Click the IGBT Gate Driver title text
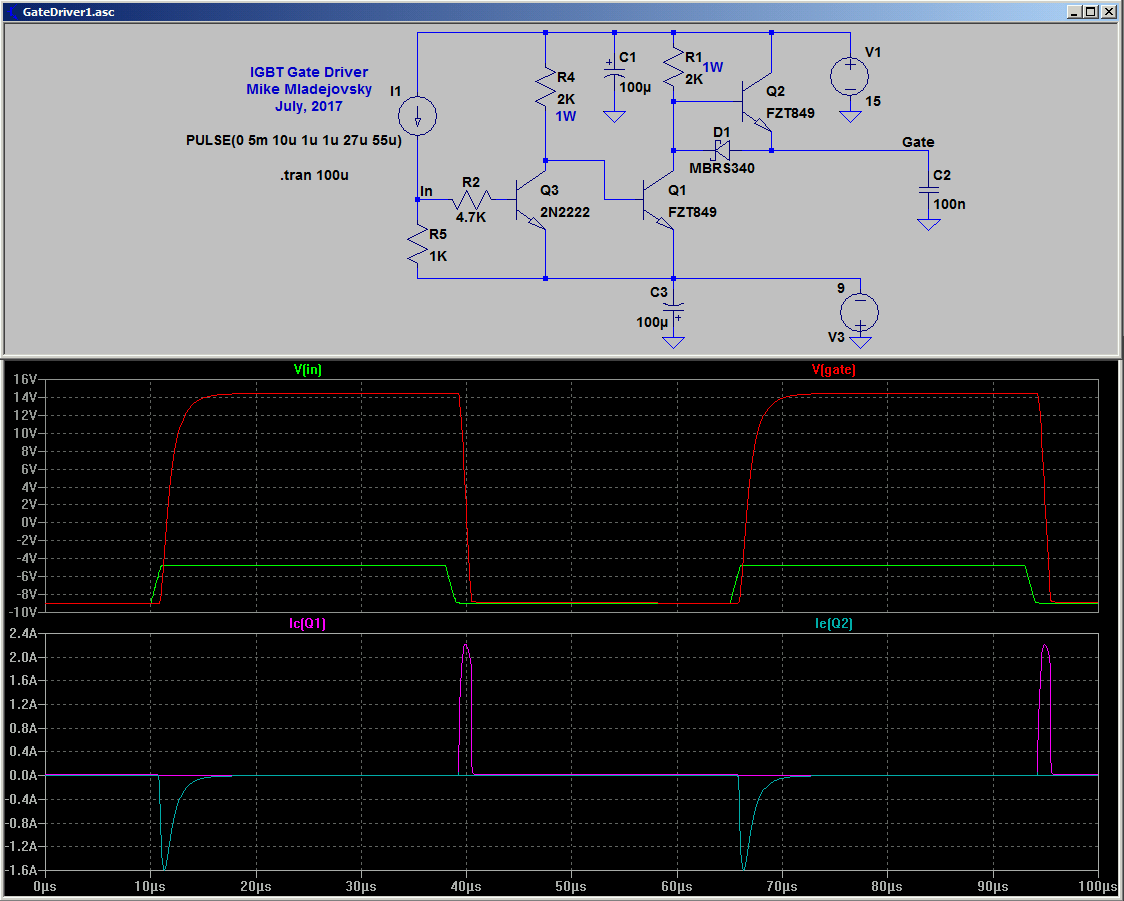1124x901 pixels. click(308, 72)
